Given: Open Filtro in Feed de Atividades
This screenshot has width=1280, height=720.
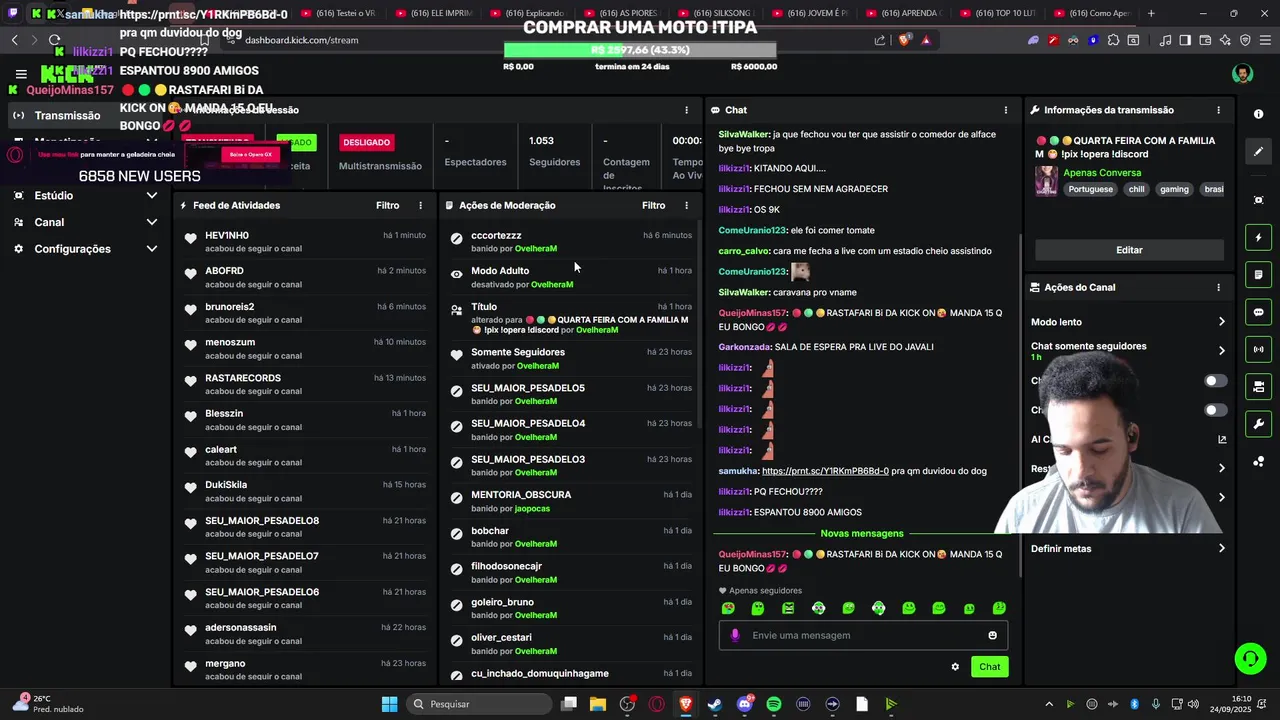Looking at the screenshot, I should click(x=388, y=205).
